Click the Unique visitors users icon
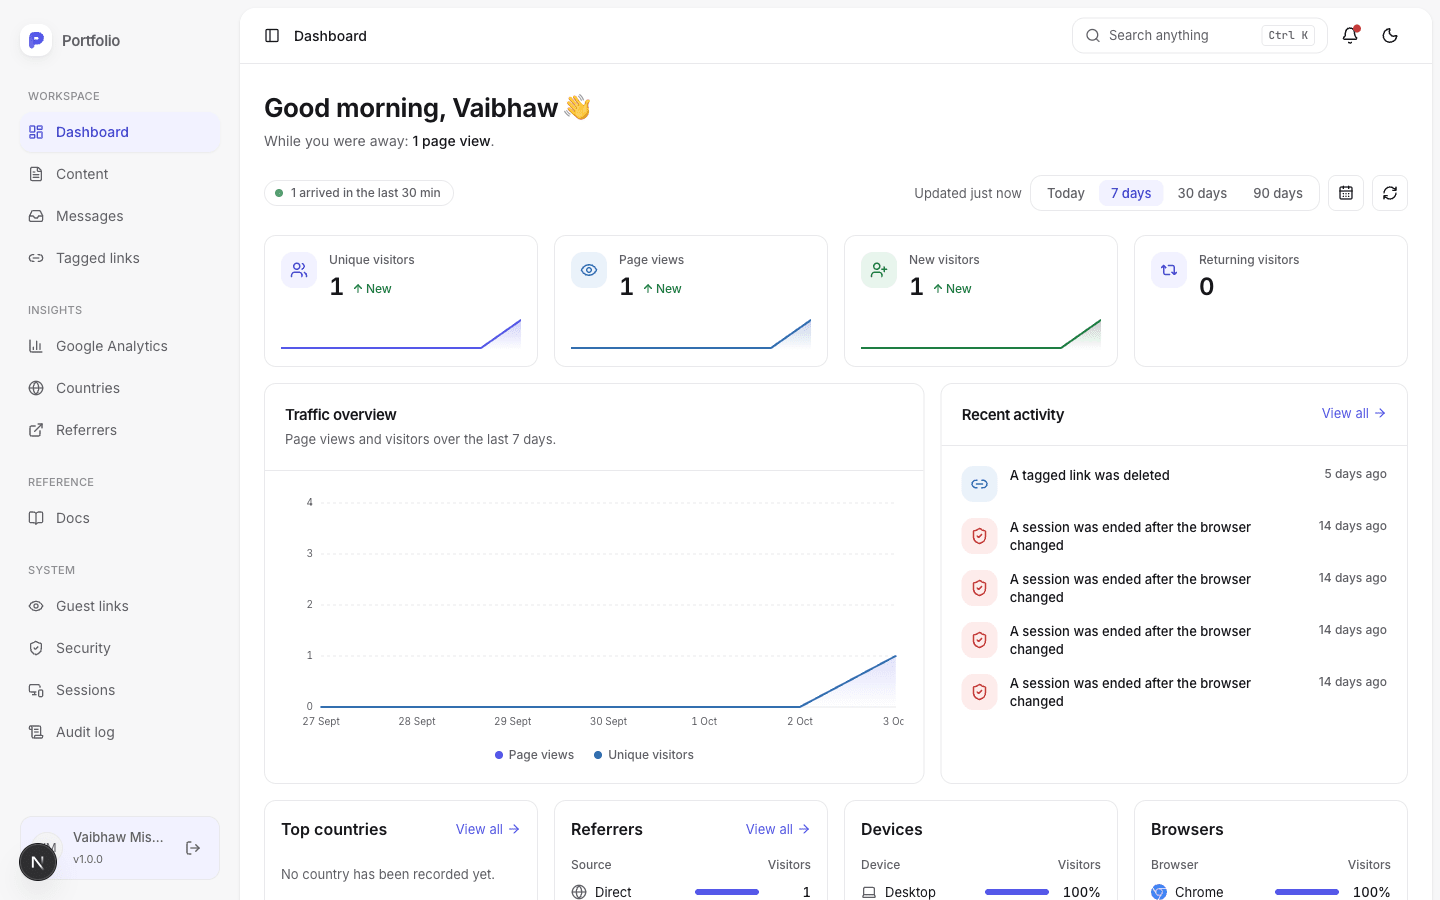The width and height of the screenshot is (1440, 900). coord(299,270)
